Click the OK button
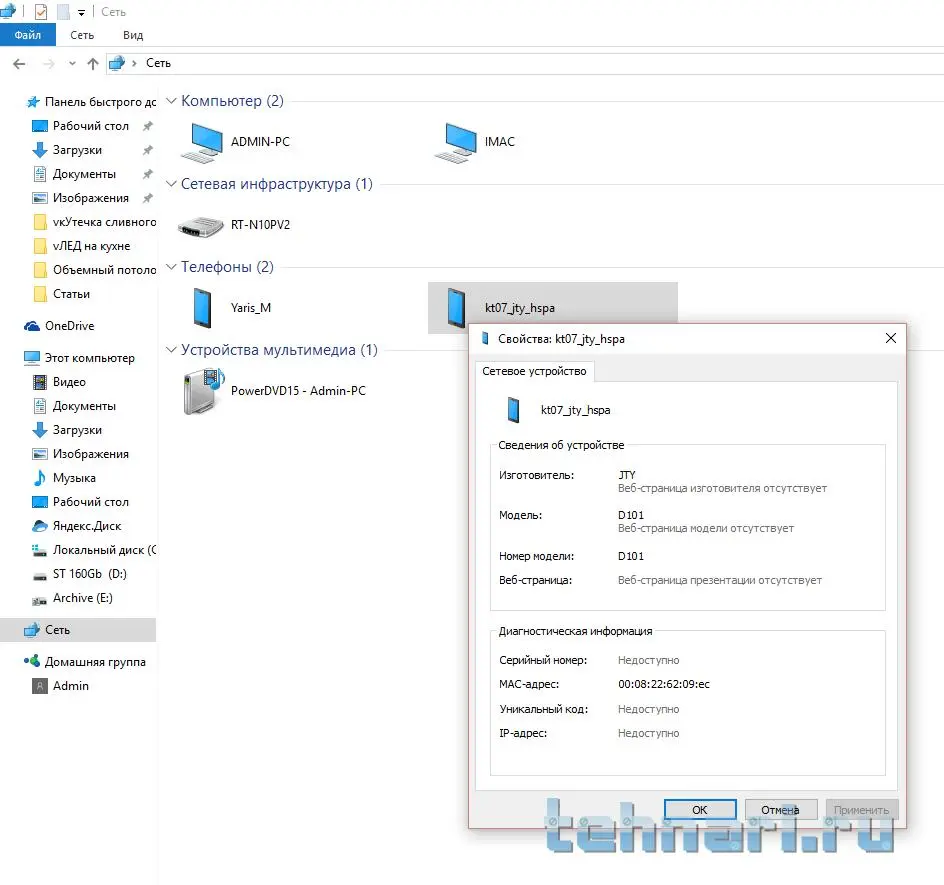 pyautogui.click(x=700, y=810)
